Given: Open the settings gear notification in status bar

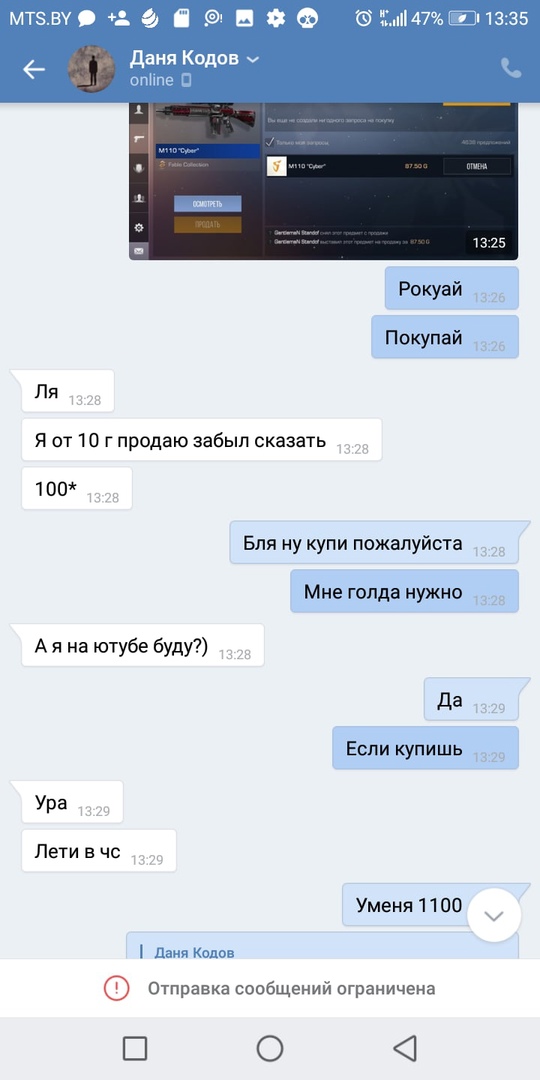Looking at the screenshot, I should click(x=276, y=19).
